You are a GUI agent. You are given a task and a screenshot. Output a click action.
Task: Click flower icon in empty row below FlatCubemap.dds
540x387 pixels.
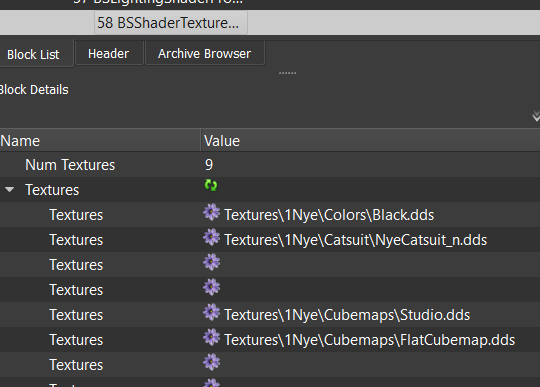click(211, 362)
